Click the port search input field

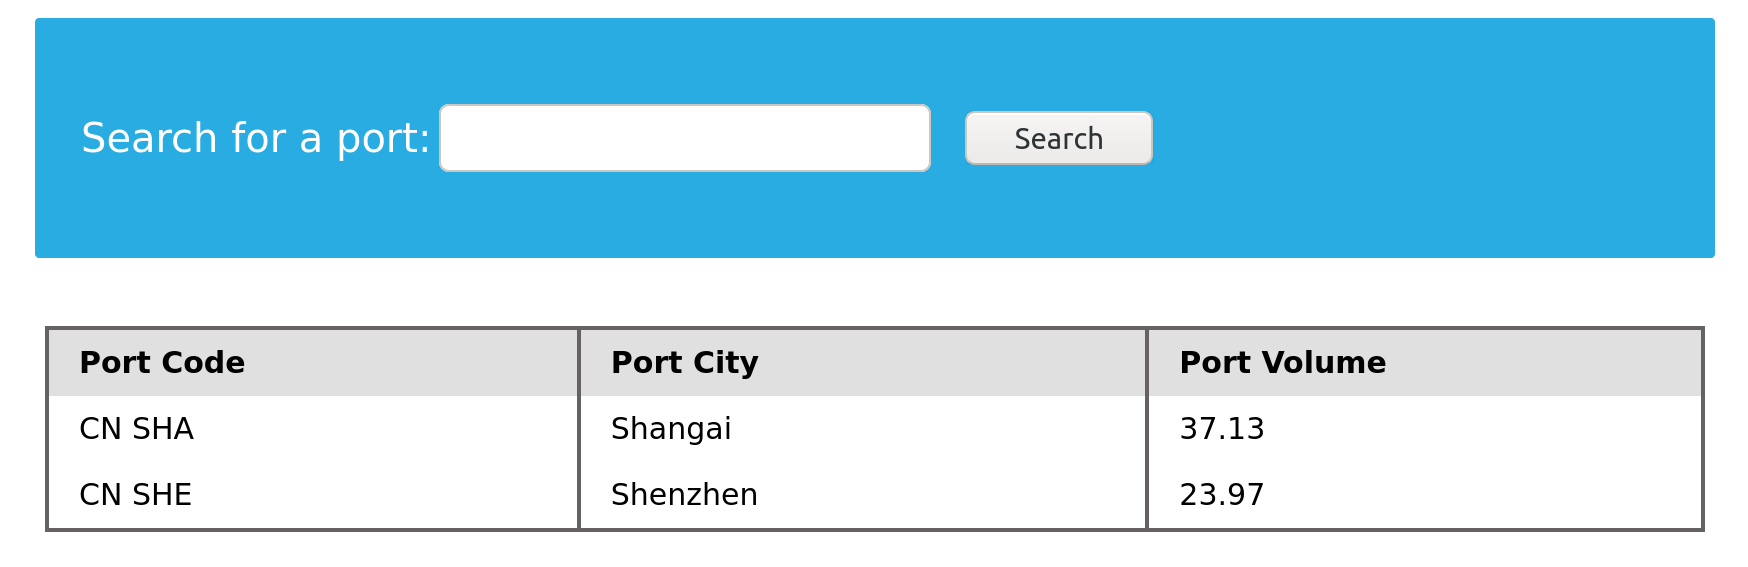click(x=685, y=138)
